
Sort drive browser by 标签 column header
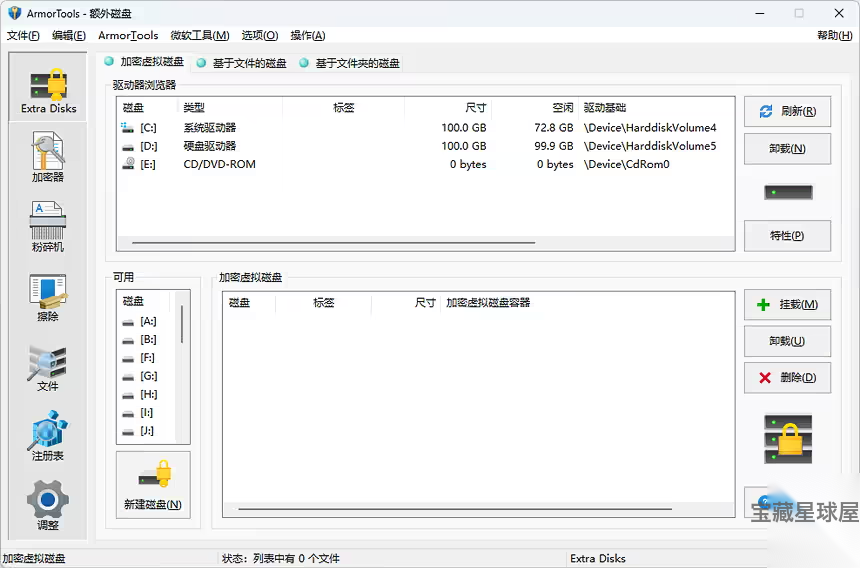[x=343, y=107]
